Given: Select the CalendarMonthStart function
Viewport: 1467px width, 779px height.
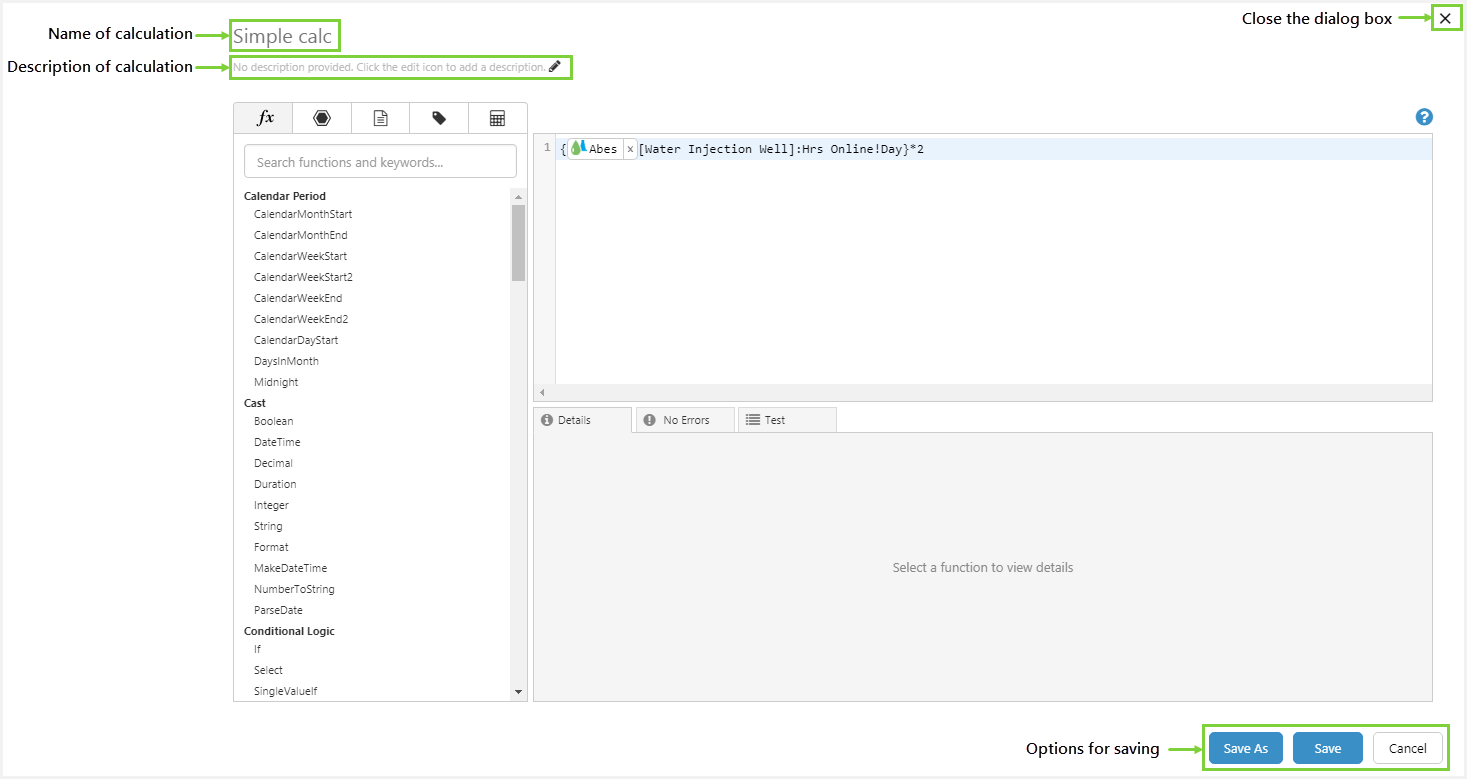Looking at the screenshot, I should [303, 214].
